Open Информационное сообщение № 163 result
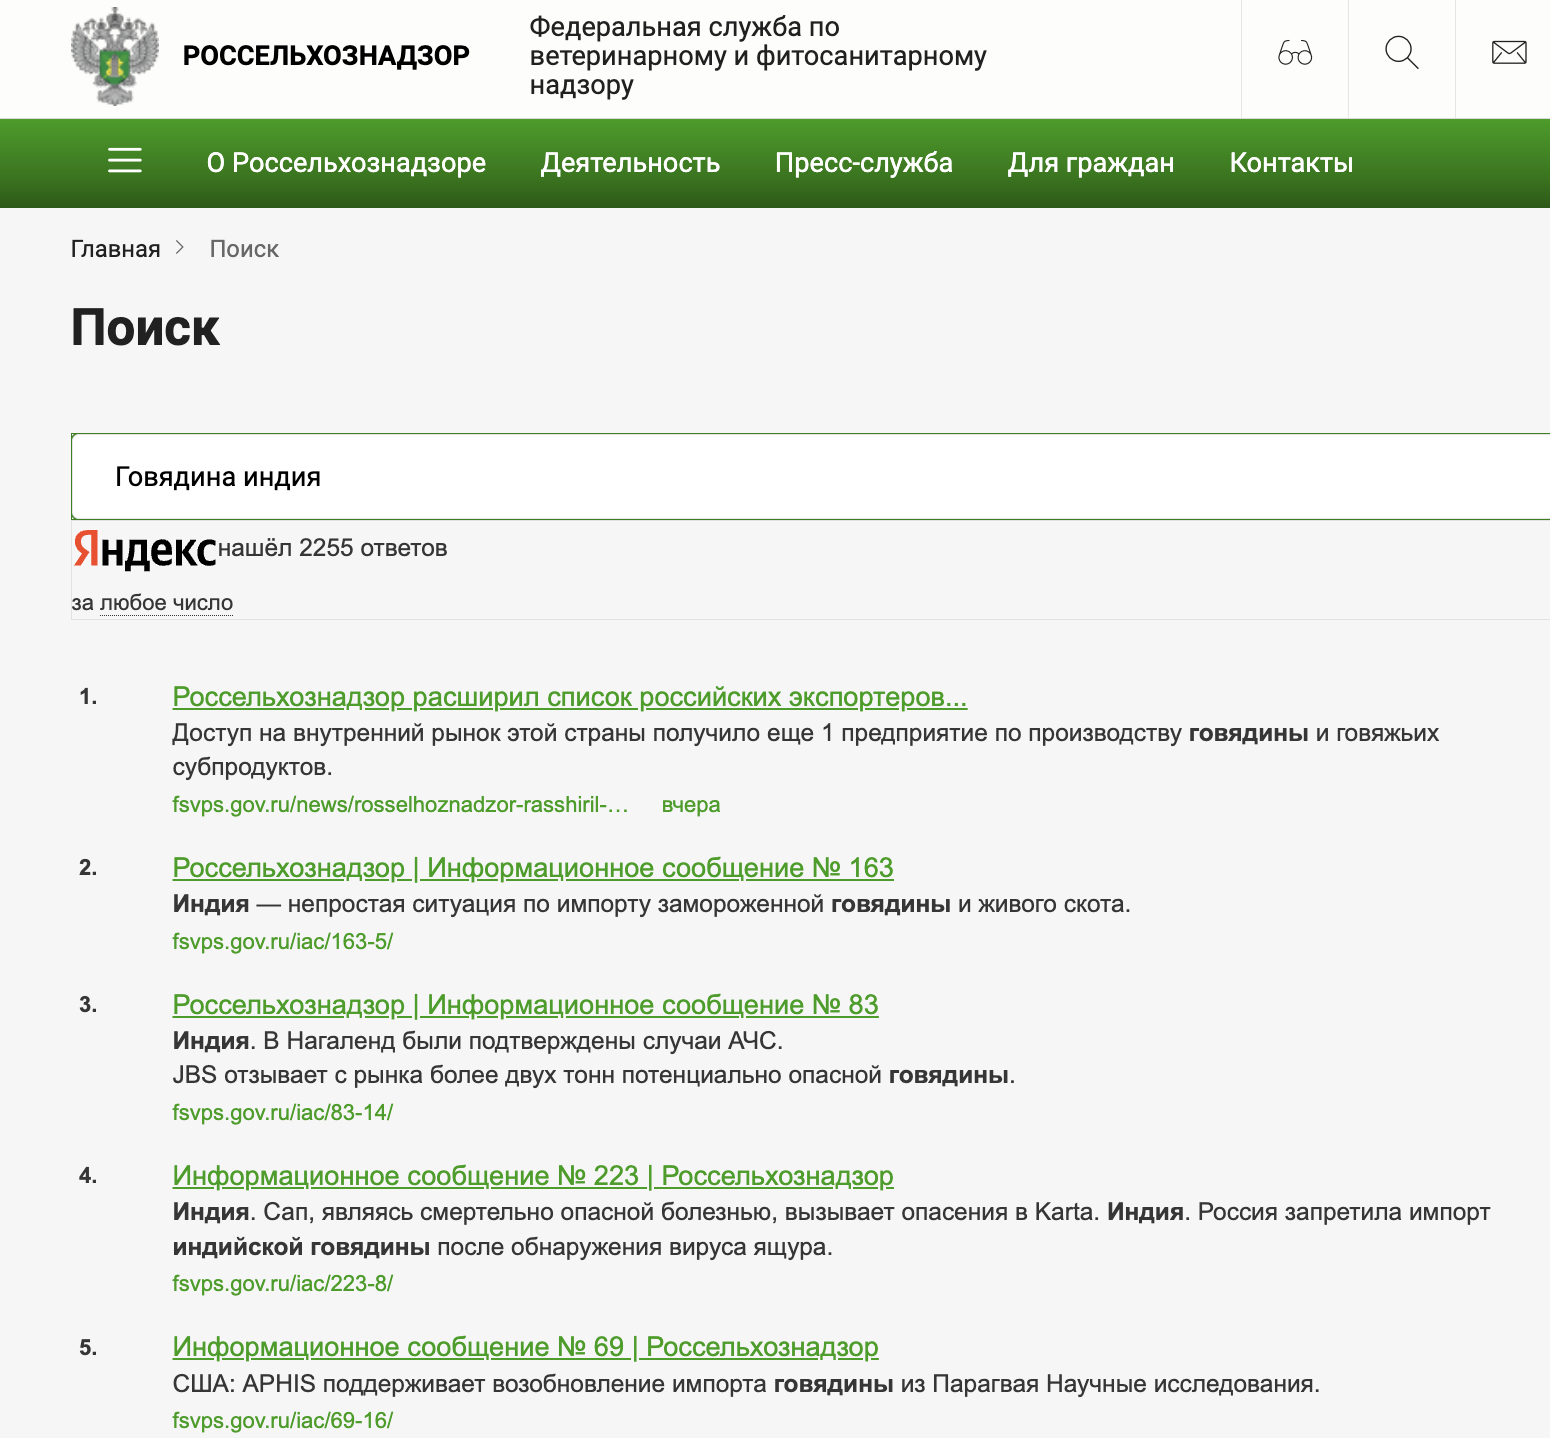Viewport: 1550px width, 1438px height. 533,868
